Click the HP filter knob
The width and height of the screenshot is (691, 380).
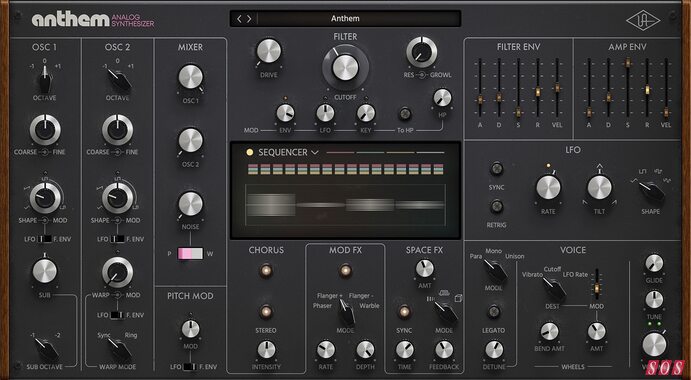(x=442, y=98)
